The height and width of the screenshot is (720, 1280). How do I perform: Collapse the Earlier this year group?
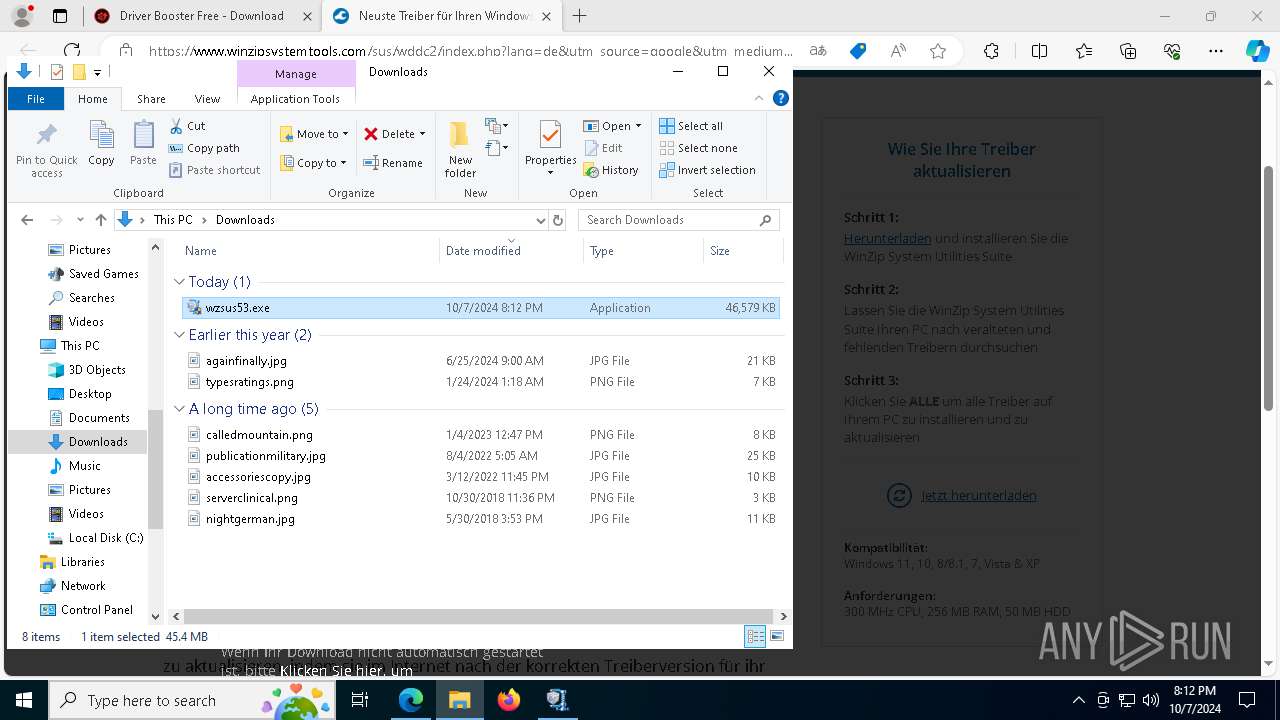pos(180,335)
